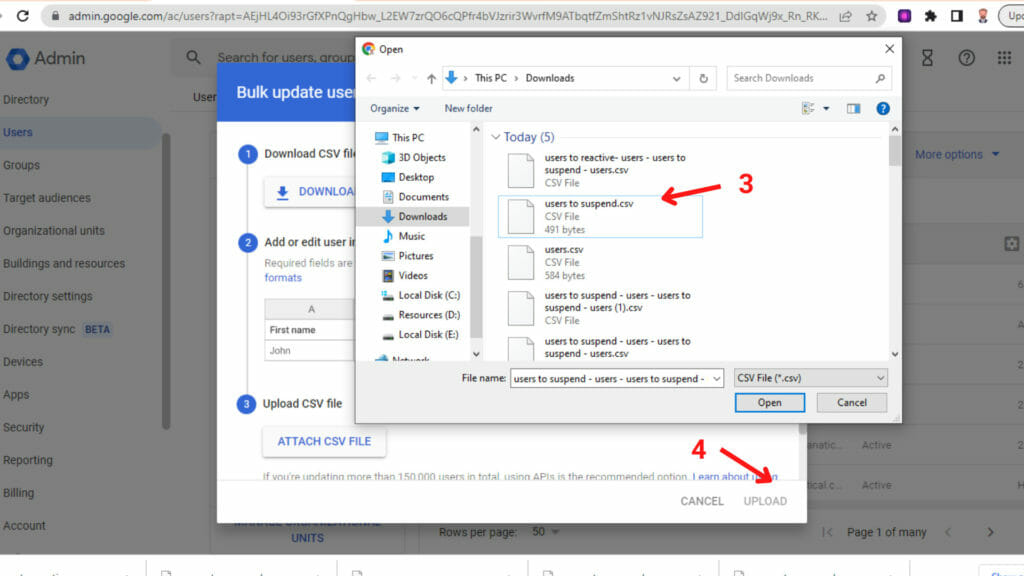The image size is (1024, 576).
Task: Open the CSV File (*.csv) type dropdown
Action: [x=810, y=378]
